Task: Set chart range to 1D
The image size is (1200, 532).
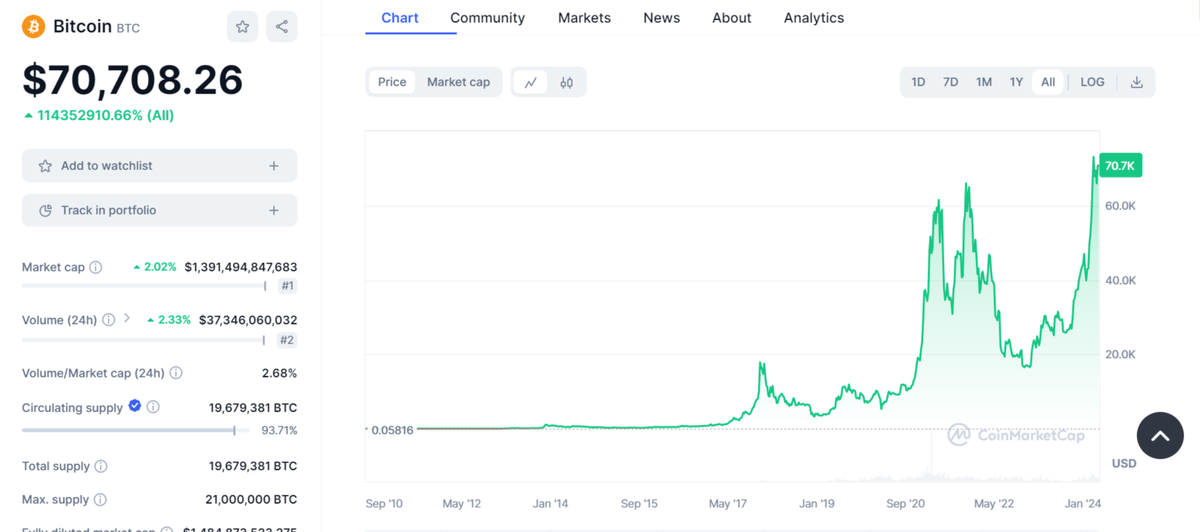Action: pos(918,82)
